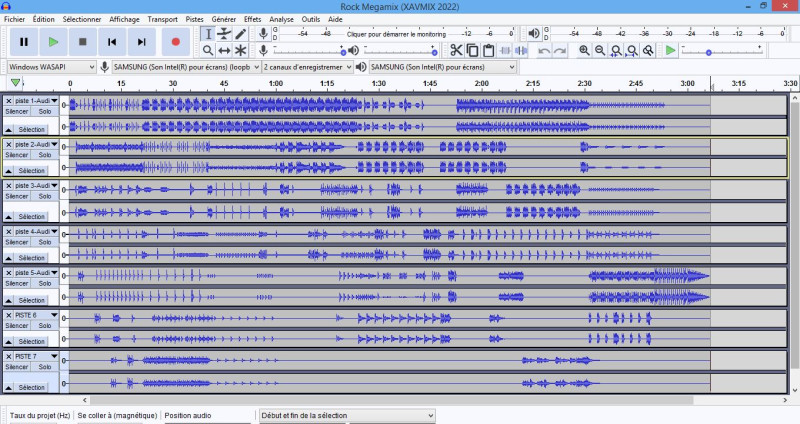Close PISTE 7 with its X button
Image resolution: width=800 pixels, height=424 pixels.
[9, 356]
